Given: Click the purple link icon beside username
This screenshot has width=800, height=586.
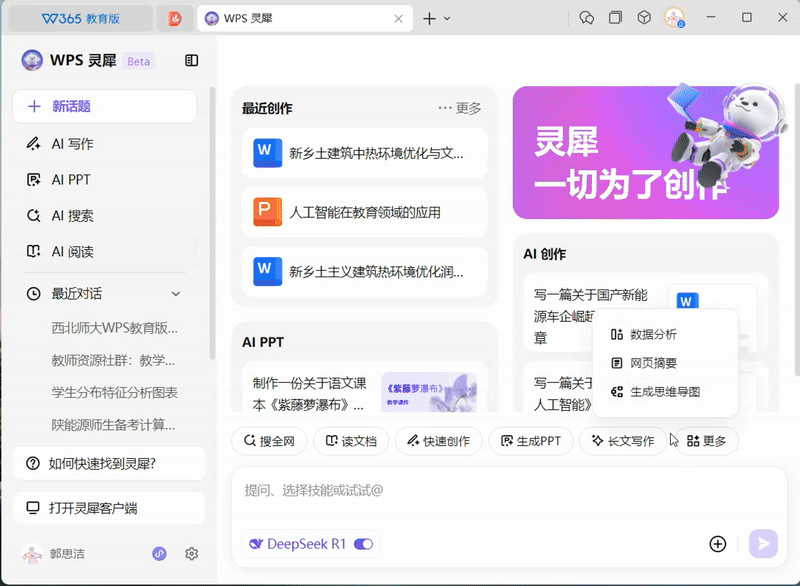Looking at the screenshot, I should 159,553.
